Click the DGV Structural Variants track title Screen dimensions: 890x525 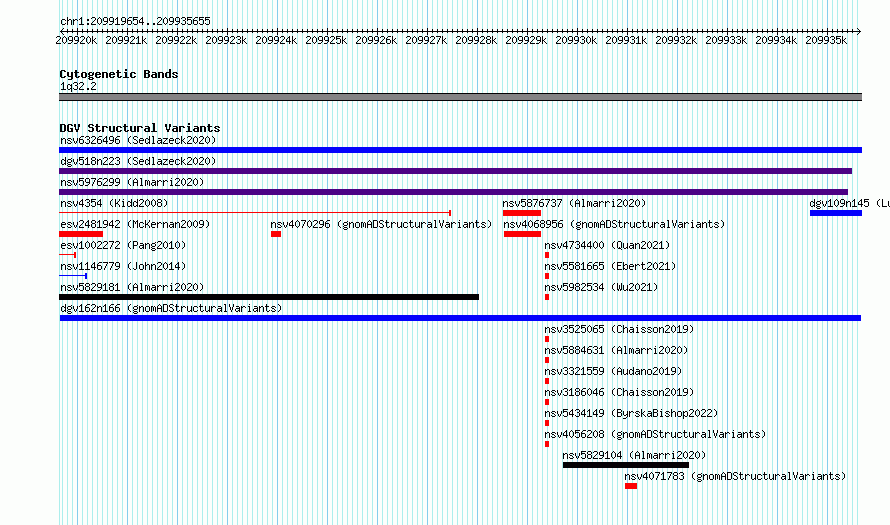(x=140, y=128)
